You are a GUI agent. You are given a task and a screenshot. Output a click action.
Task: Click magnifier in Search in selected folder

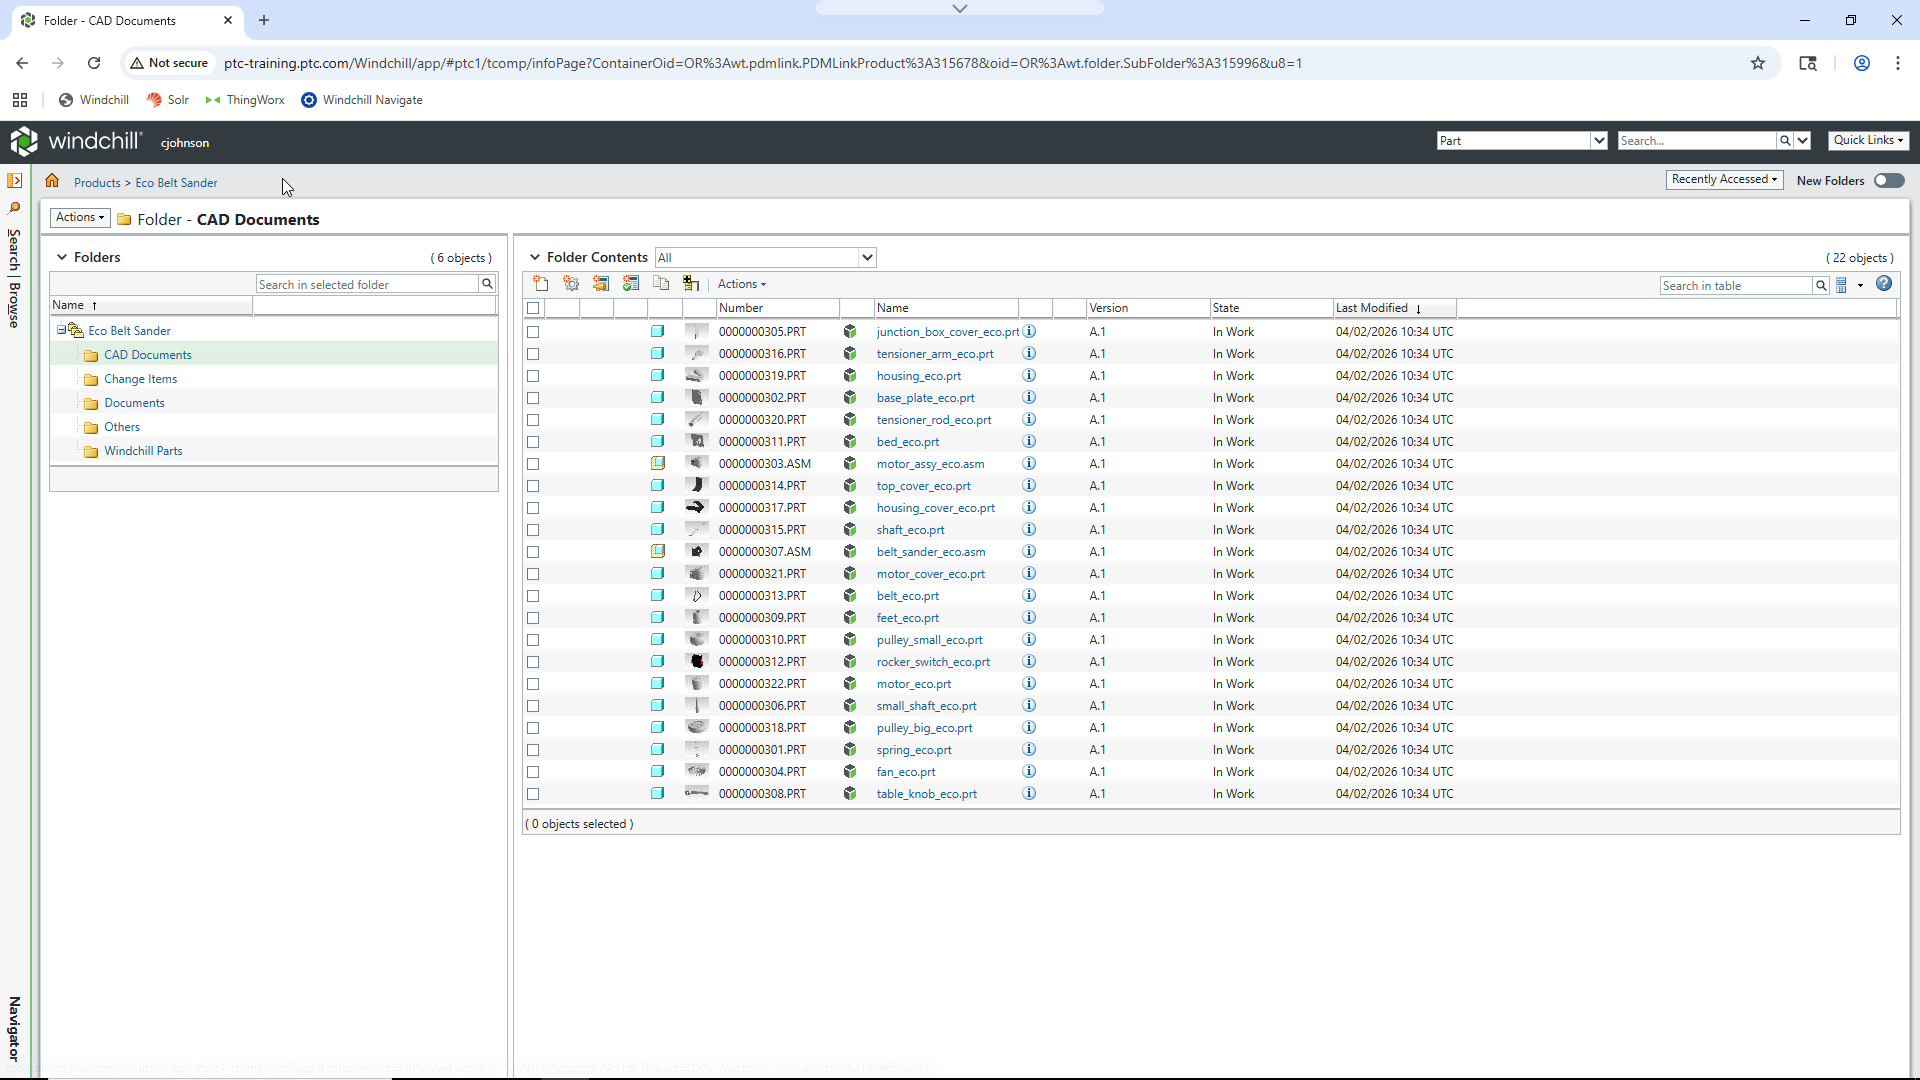tap(487, 284)
